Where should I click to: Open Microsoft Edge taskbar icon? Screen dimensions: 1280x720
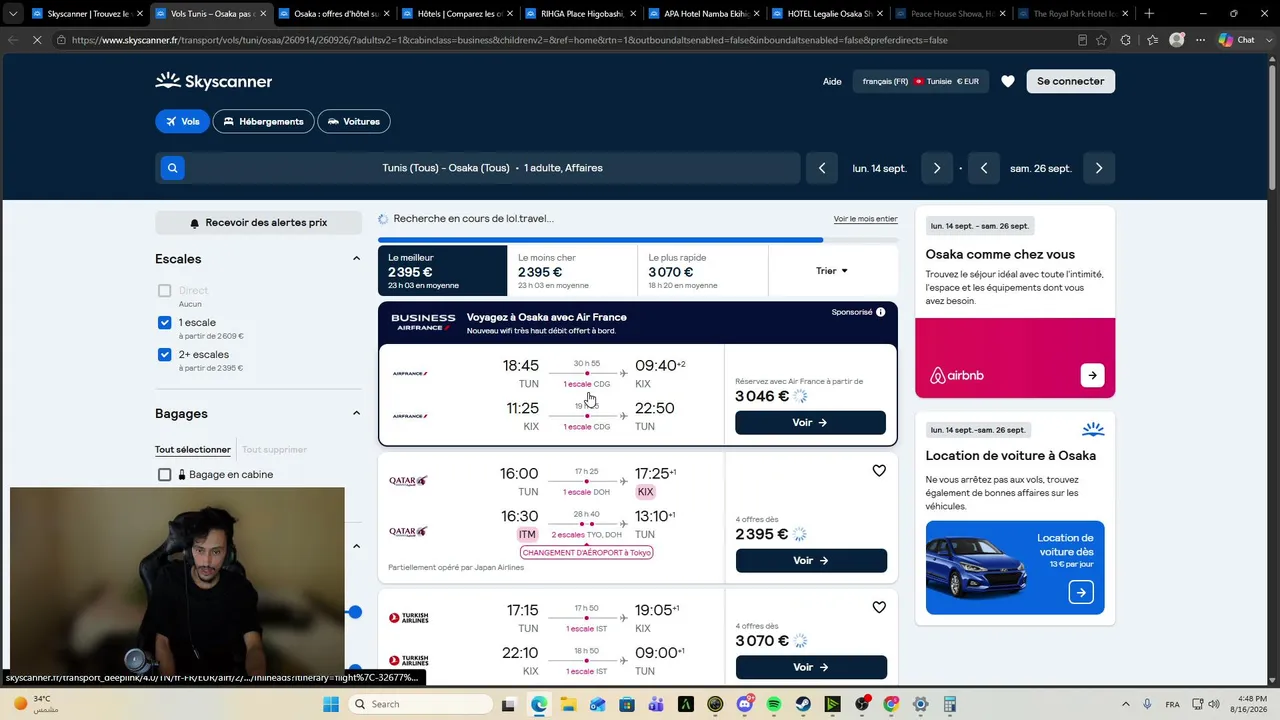tap(539, 704)
